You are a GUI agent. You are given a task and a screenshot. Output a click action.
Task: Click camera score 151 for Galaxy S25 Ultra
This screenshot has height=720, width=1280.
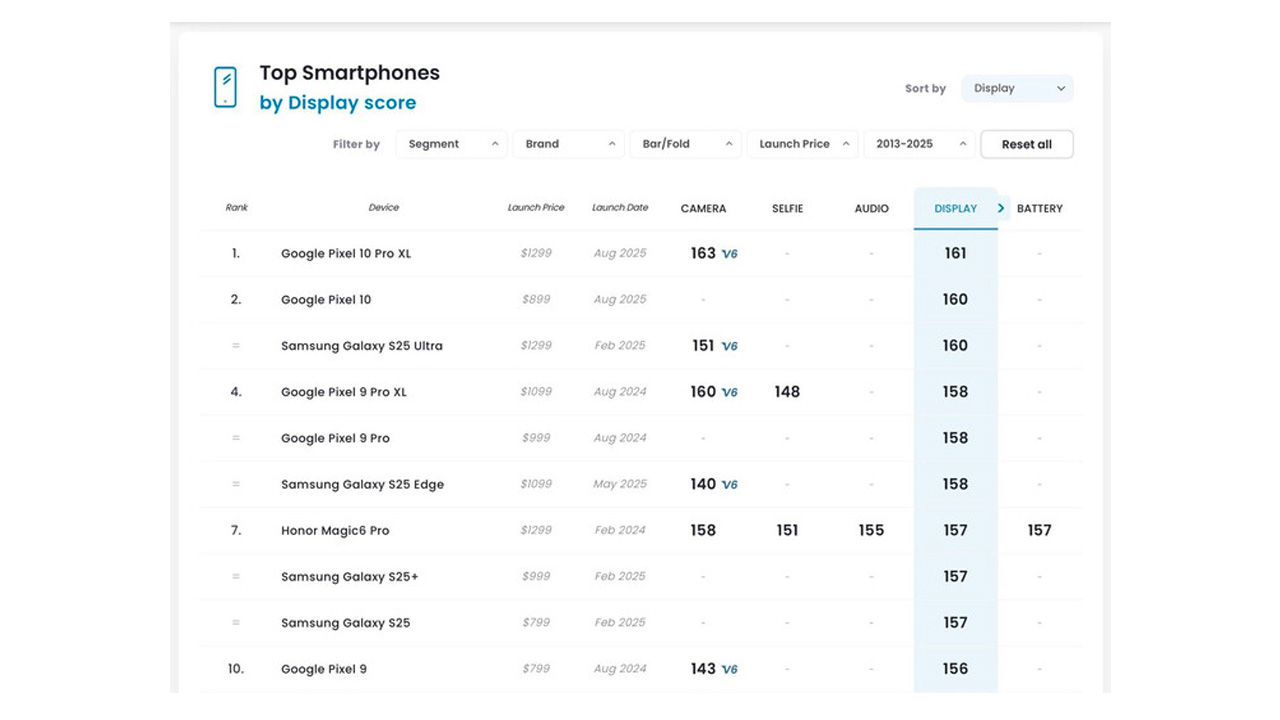click(x=703, y=346)
